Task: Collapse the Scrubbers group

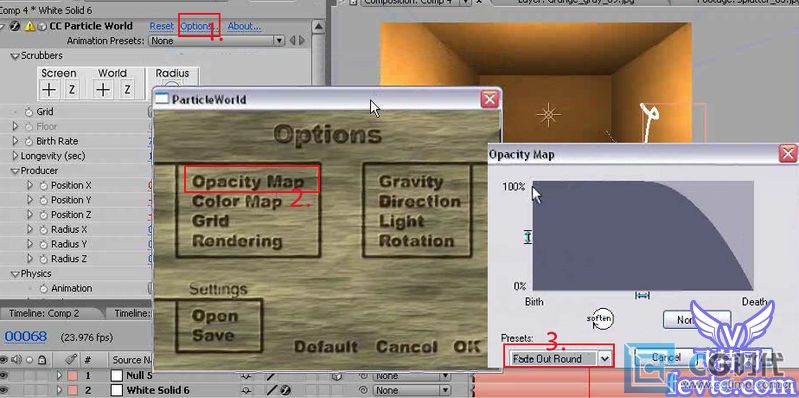Action: (x=15, y=56)
